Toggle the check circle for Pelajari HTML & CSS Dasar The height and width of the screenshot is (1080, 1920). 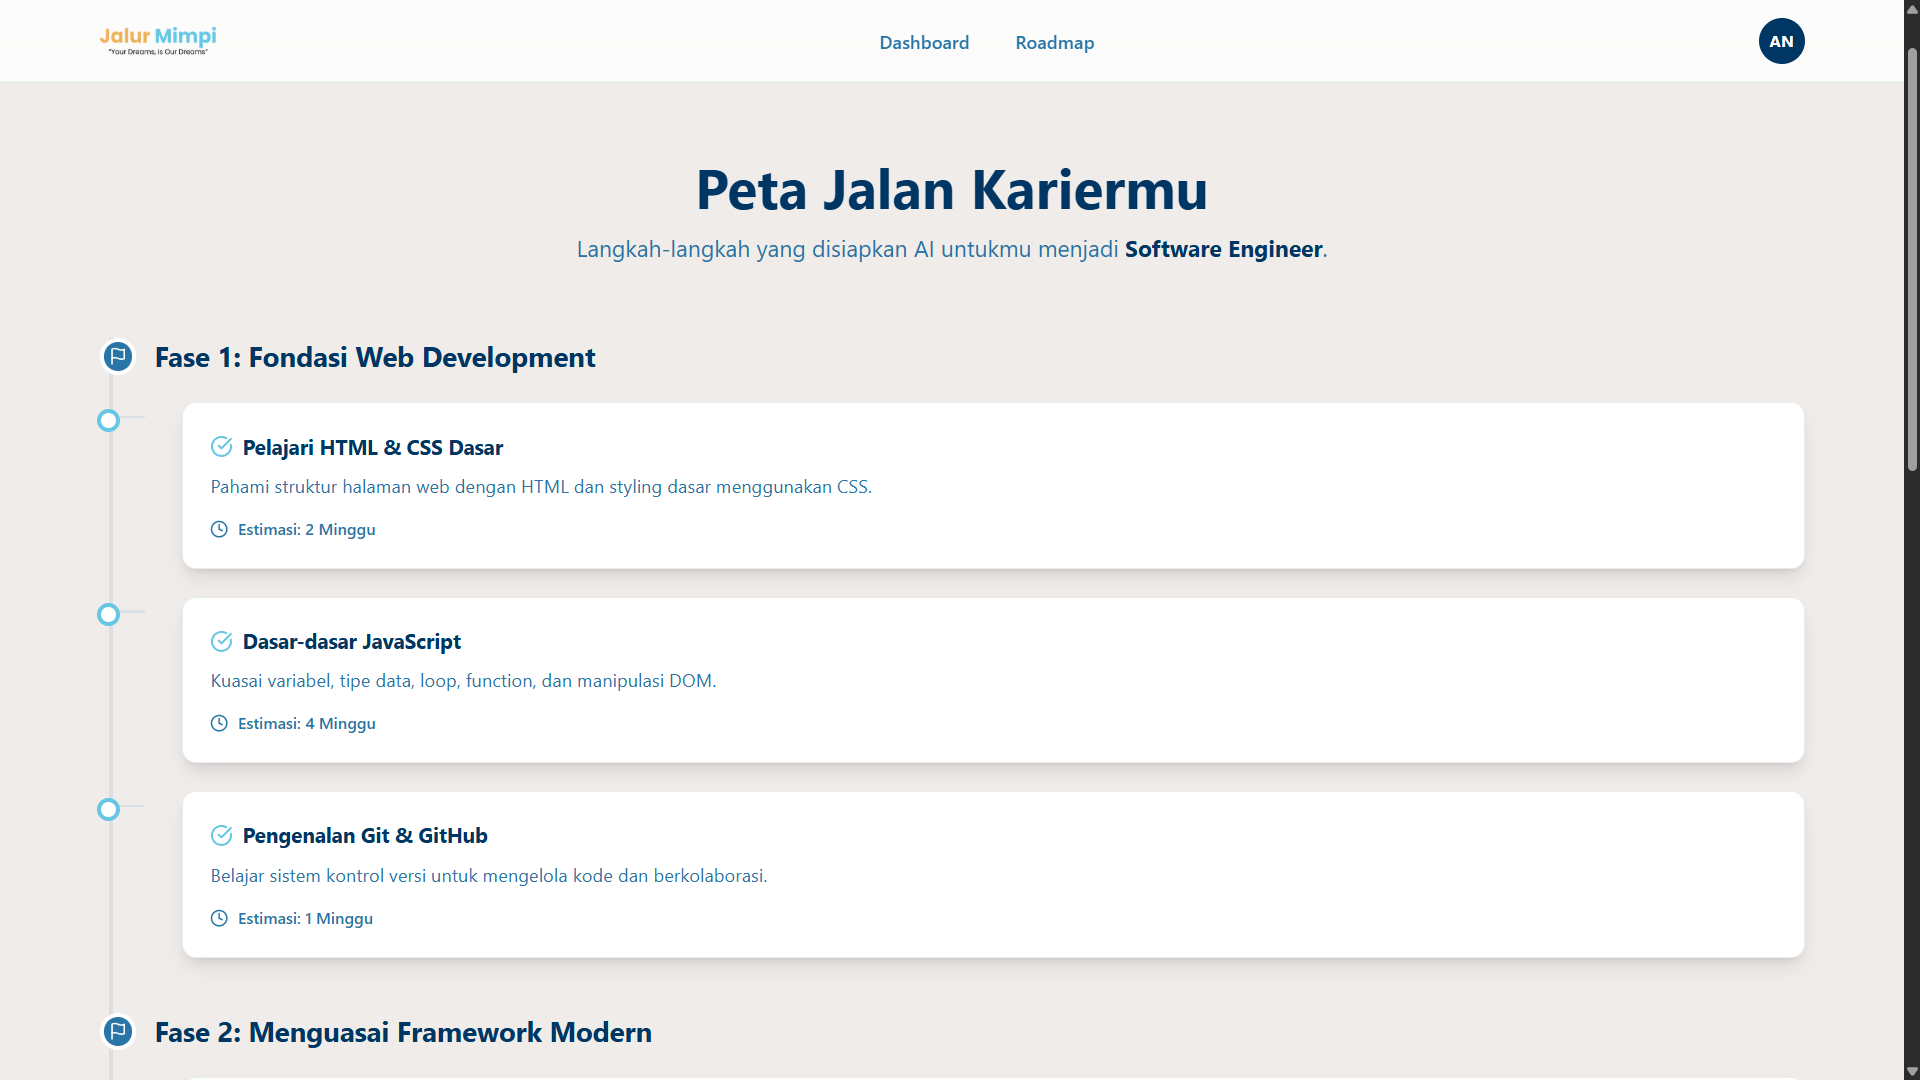point(222,447)
